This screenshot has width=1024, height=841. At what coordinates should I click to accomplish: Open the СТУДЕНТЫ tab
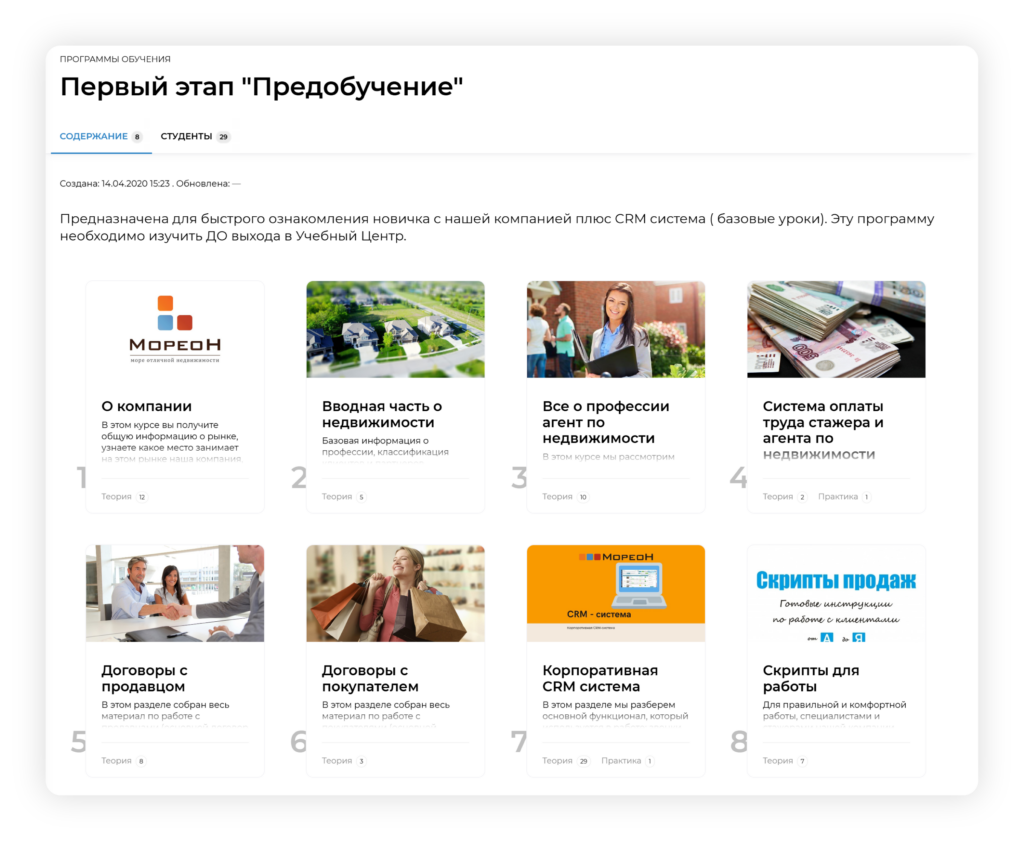[x=195, y=136]
